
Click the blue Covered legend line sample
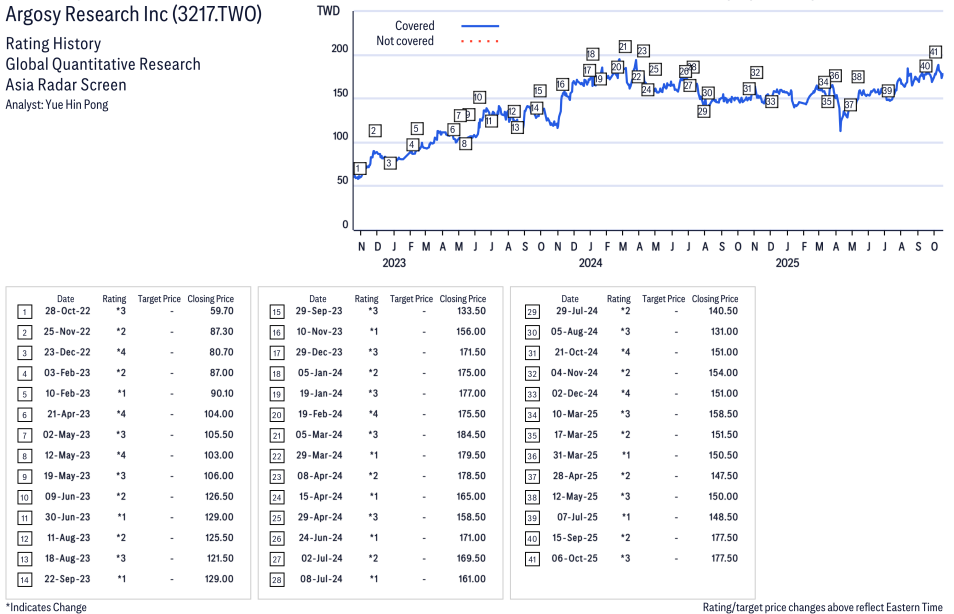[480, 26]
